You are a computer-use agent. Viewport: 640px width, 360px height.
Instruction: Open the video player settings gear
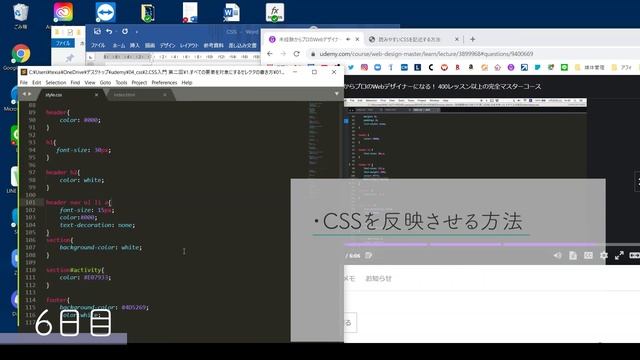click(604, 256)
